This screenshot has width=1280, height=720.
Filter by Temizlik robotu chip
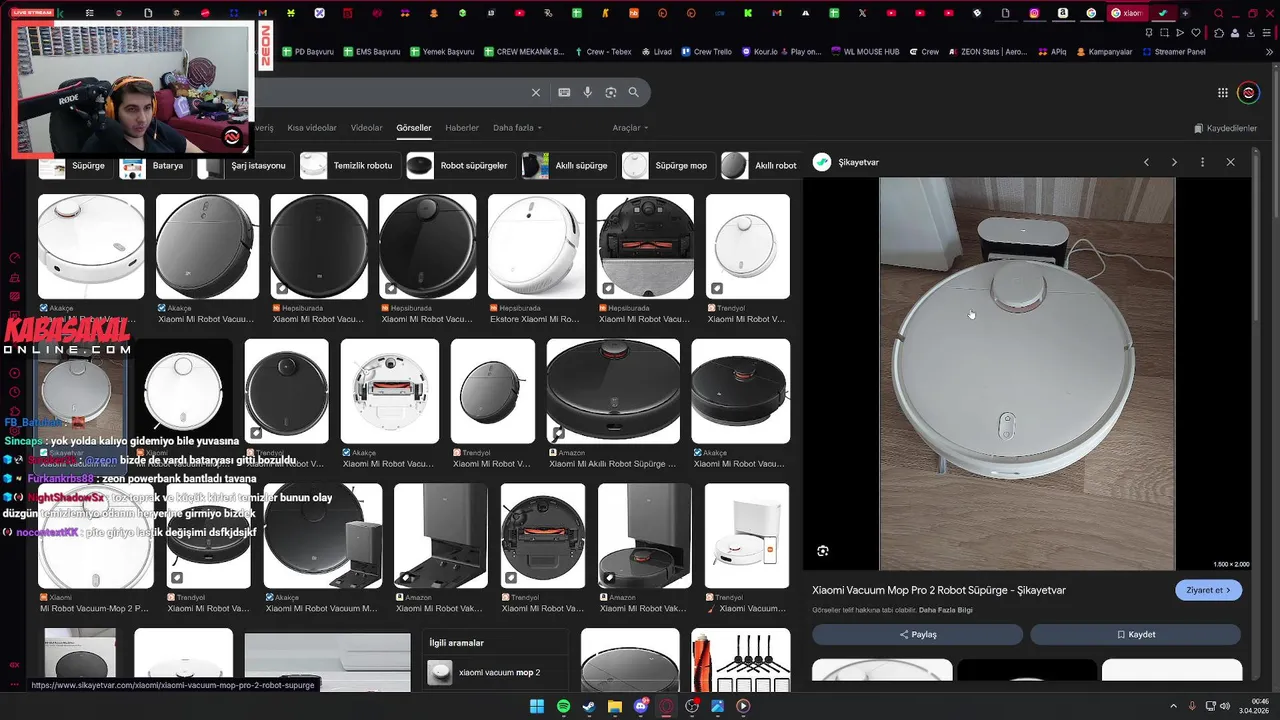tap(350, 166)
